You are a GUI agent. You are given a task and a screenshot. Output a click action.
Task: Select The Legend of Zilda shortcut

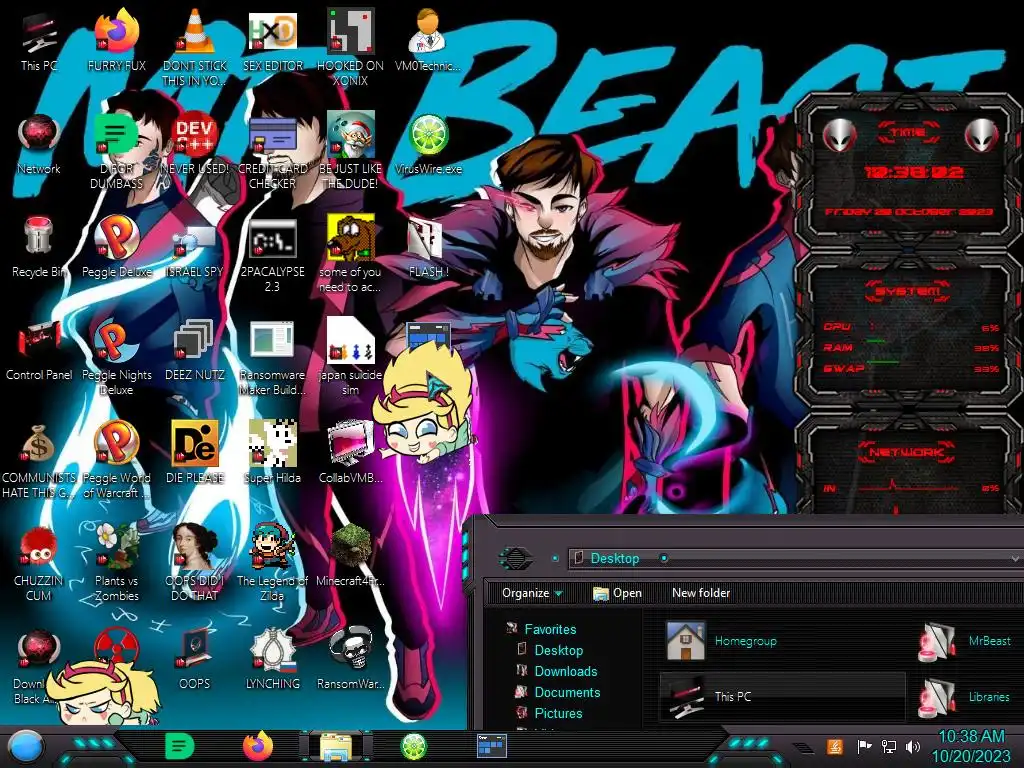click(x=272, y=563)
